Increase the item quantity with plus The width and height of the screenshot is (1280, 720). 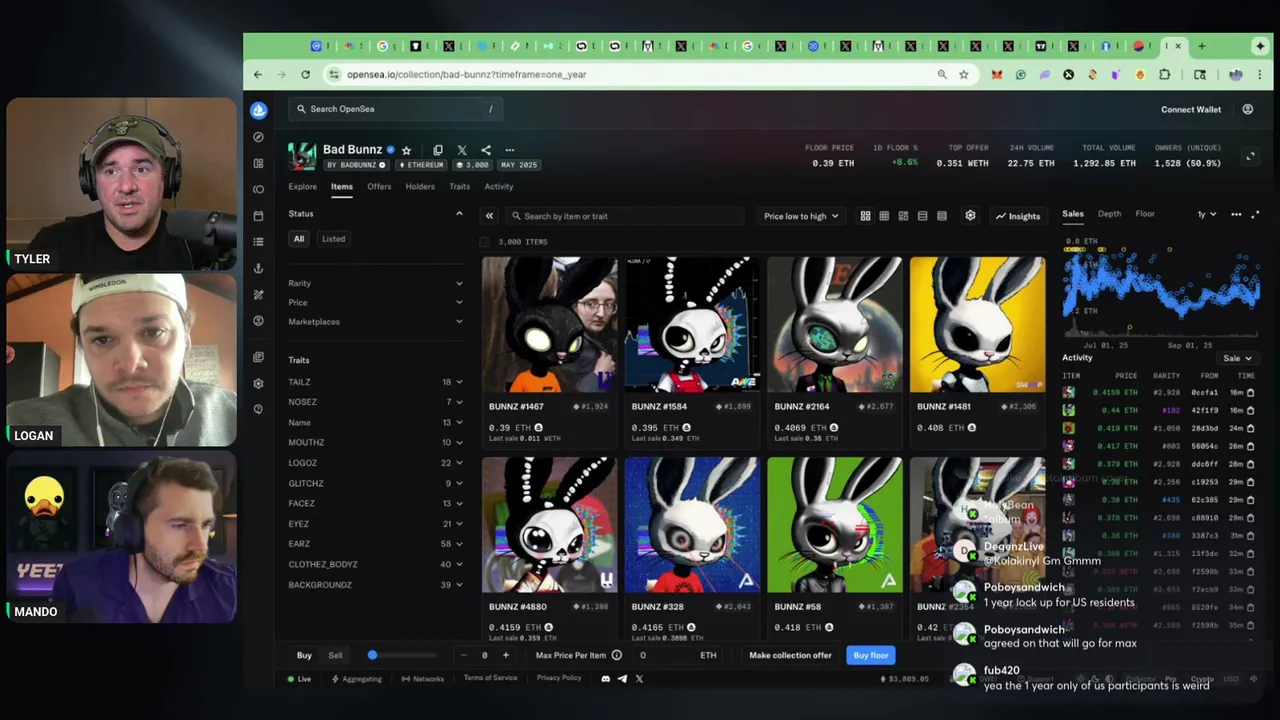click(505, 656)
